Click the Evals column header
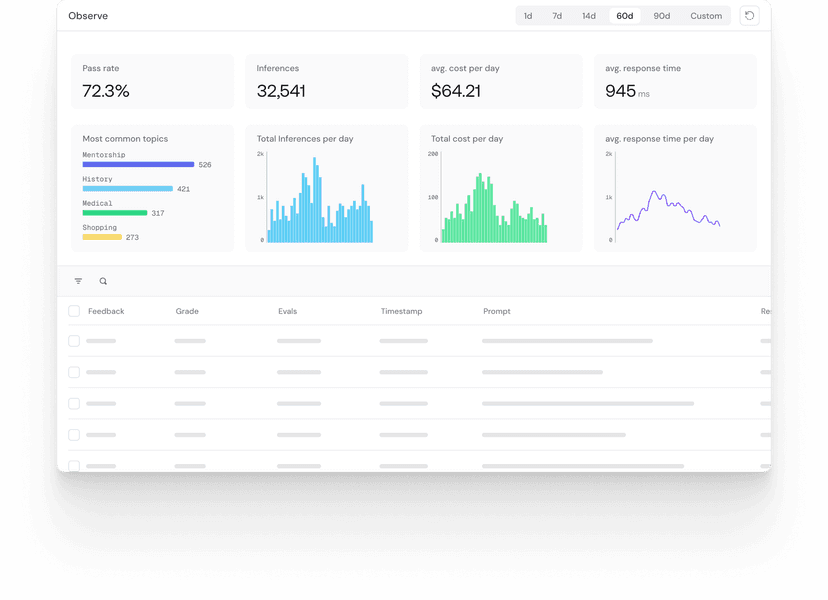Viewport: 828px width, 600px height. coord(289,311)
